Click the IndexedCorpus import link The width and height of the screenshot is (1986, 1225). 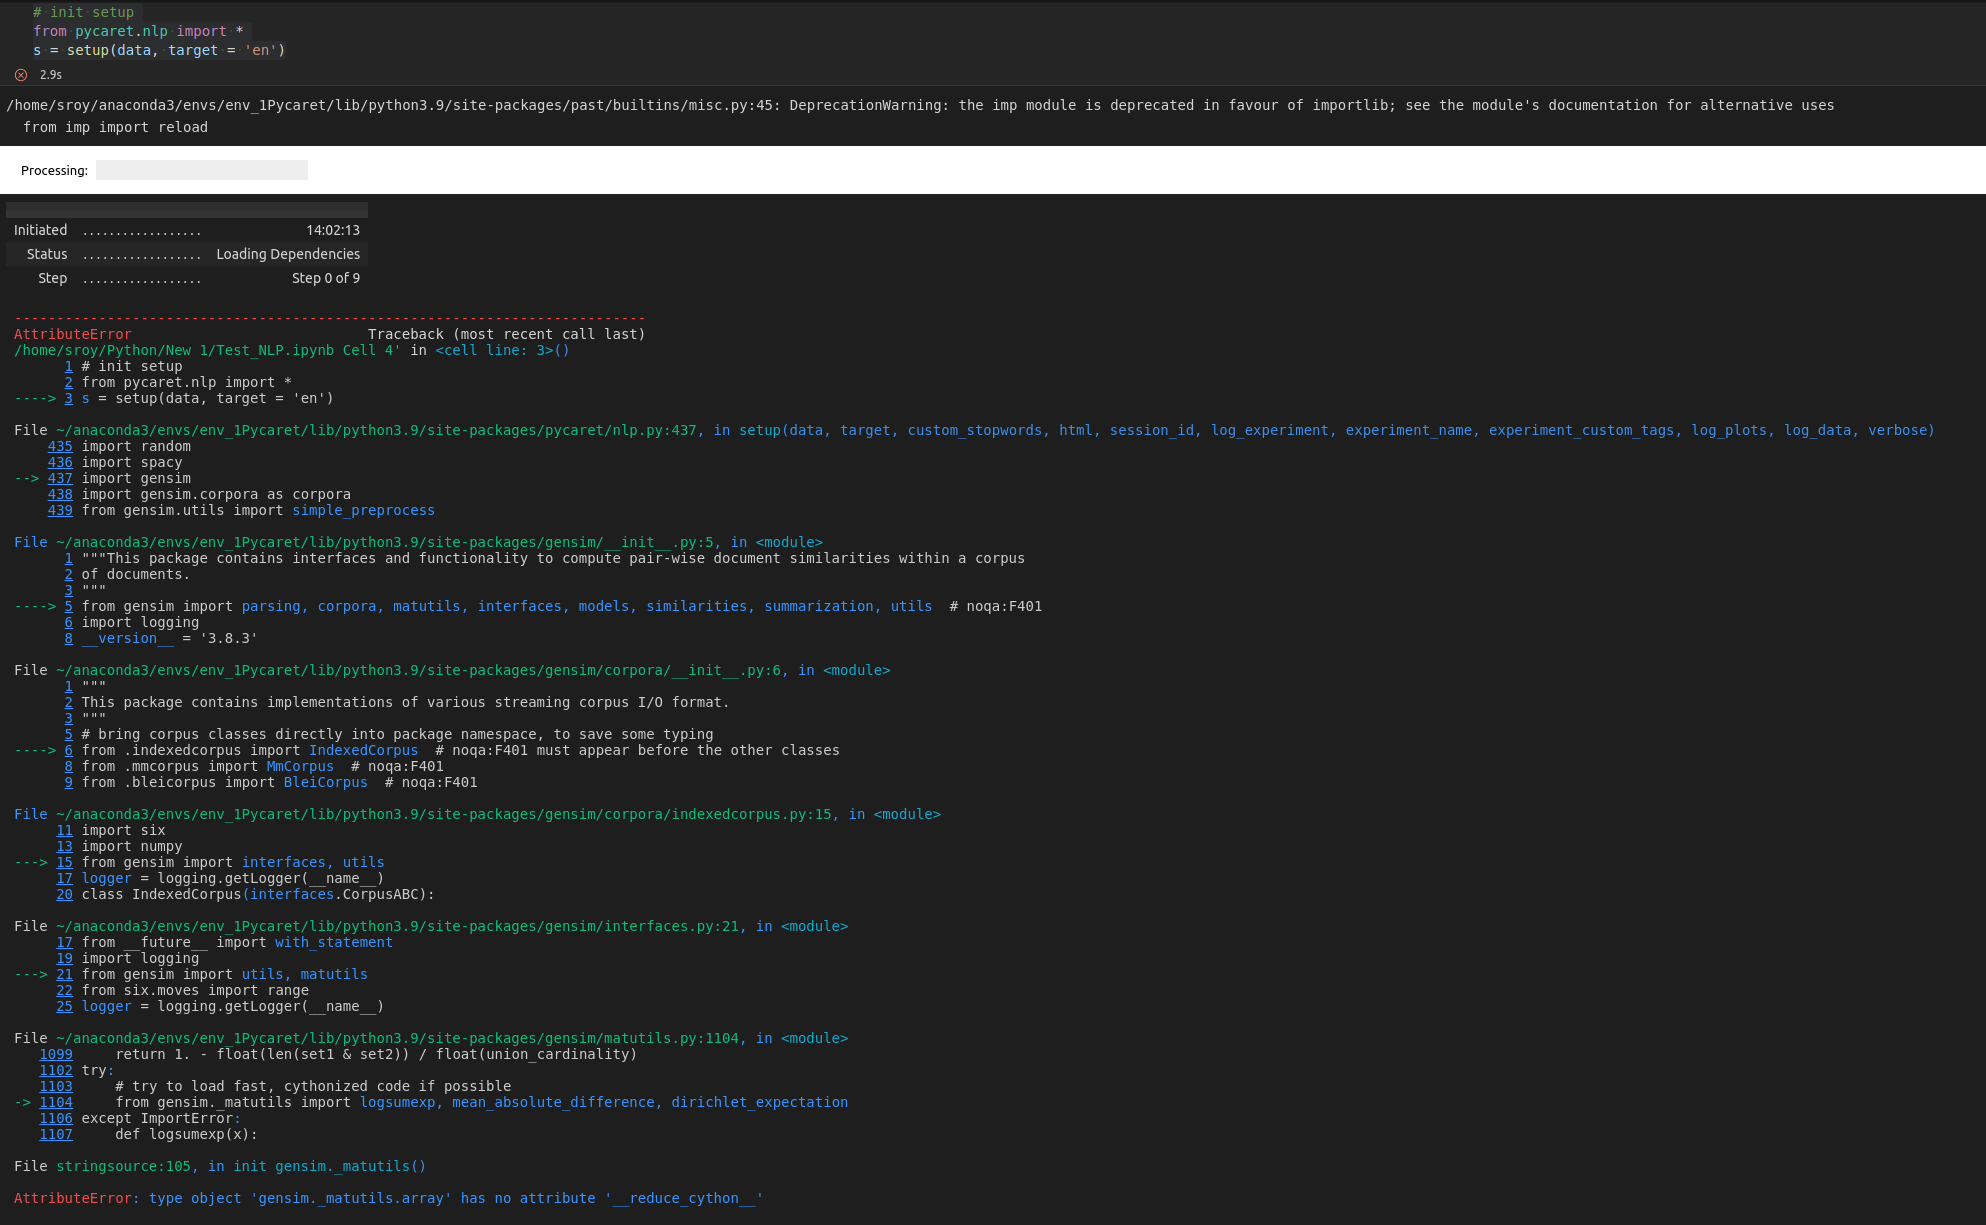coord(364,750)
